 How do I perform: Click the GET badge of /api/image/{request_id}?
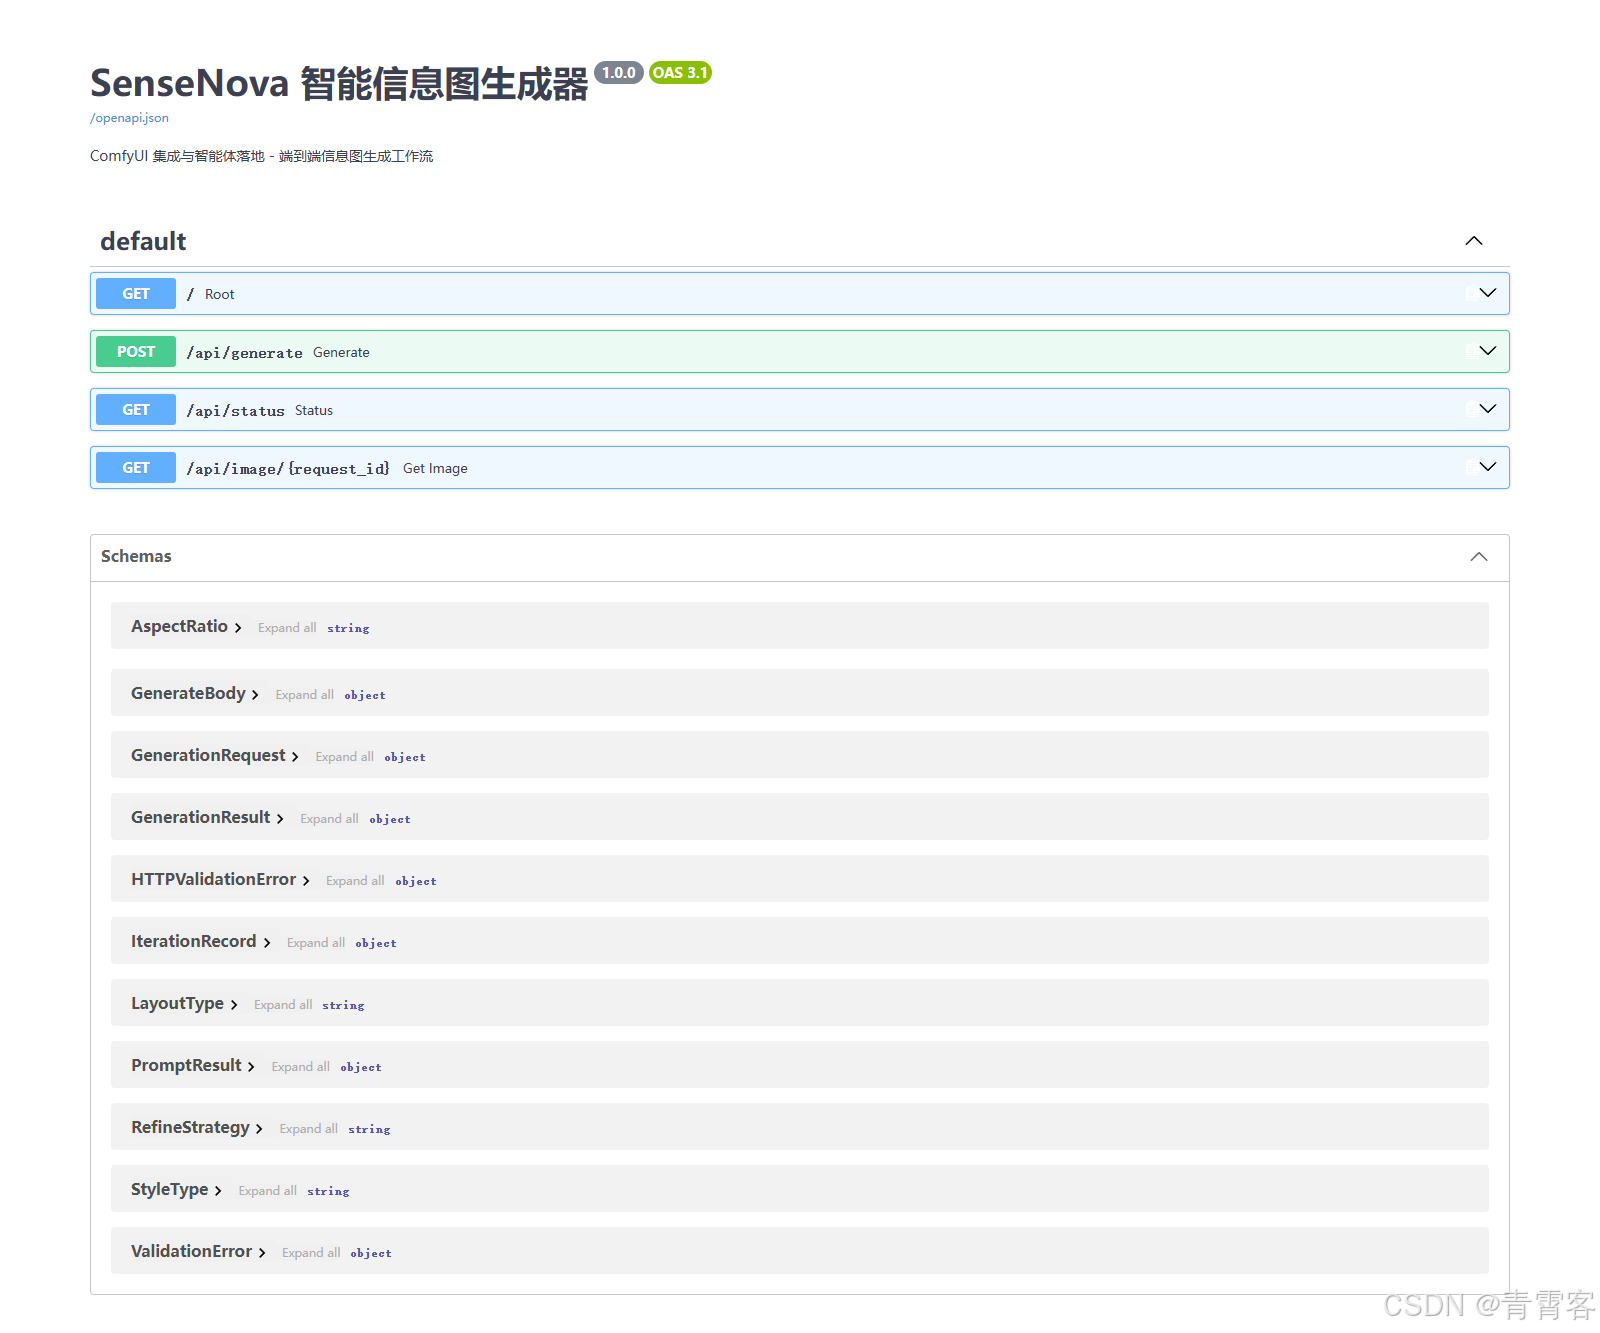[136, 468]
